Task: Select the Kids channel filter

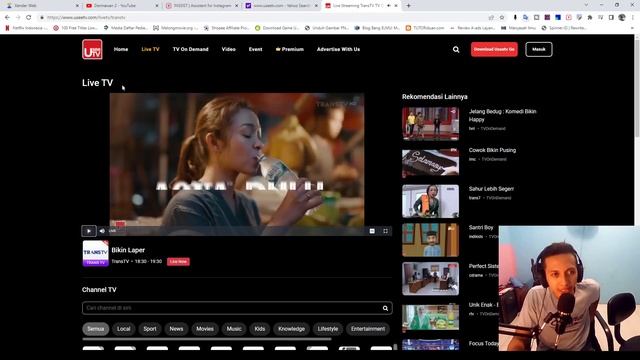Action: [260, 329]
